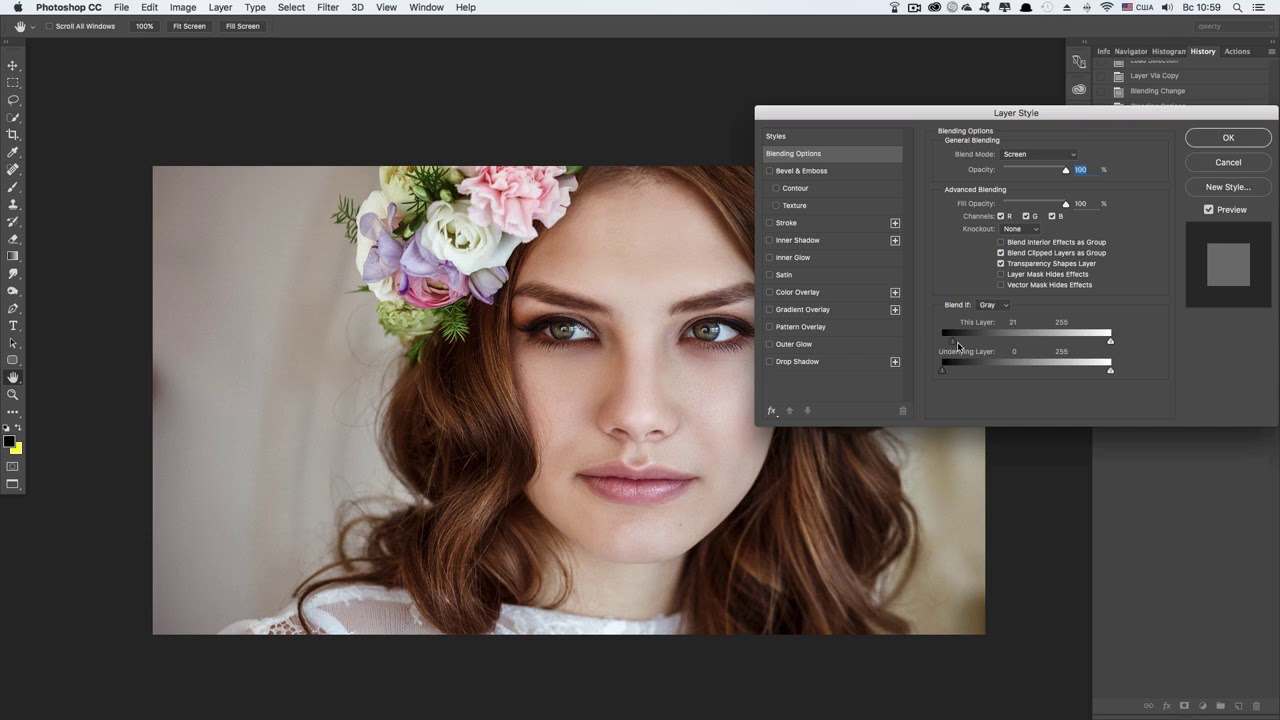
Task: Switch to the Actions tab
Action: 1237,51
